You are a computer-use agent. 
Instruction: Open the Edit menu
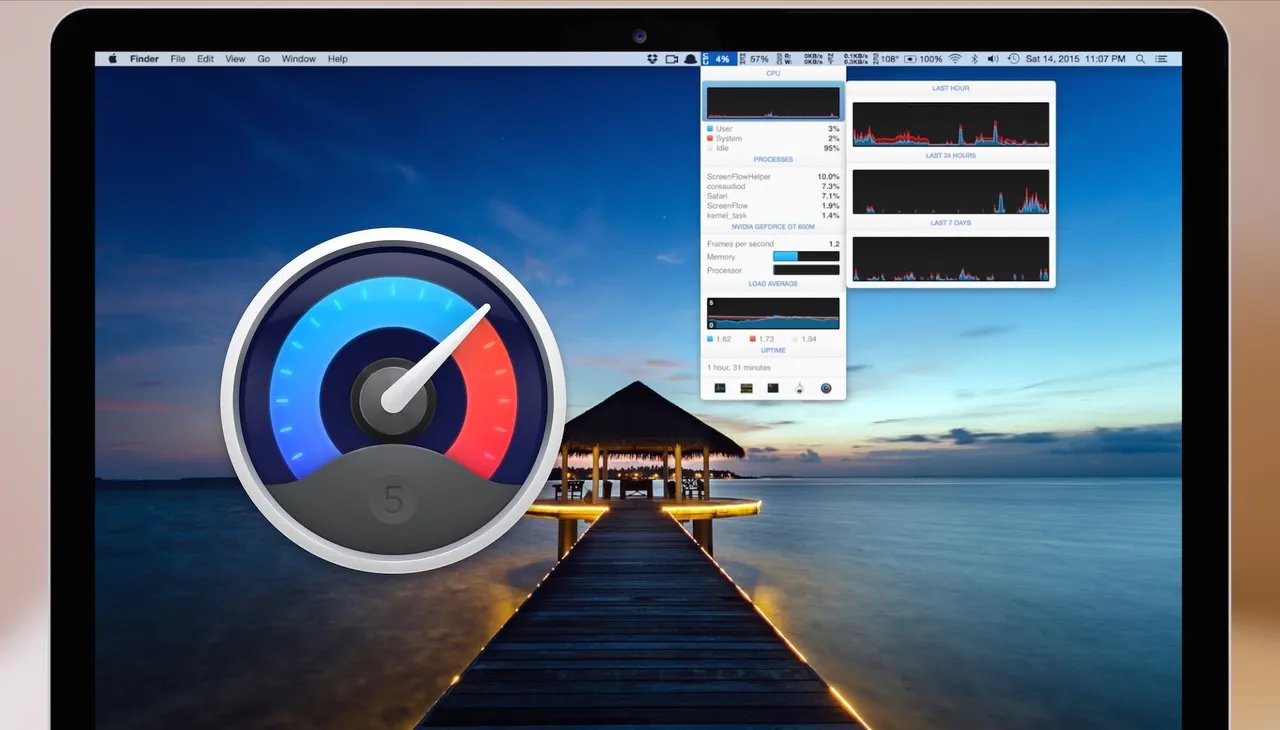click(x=205, y=59)
